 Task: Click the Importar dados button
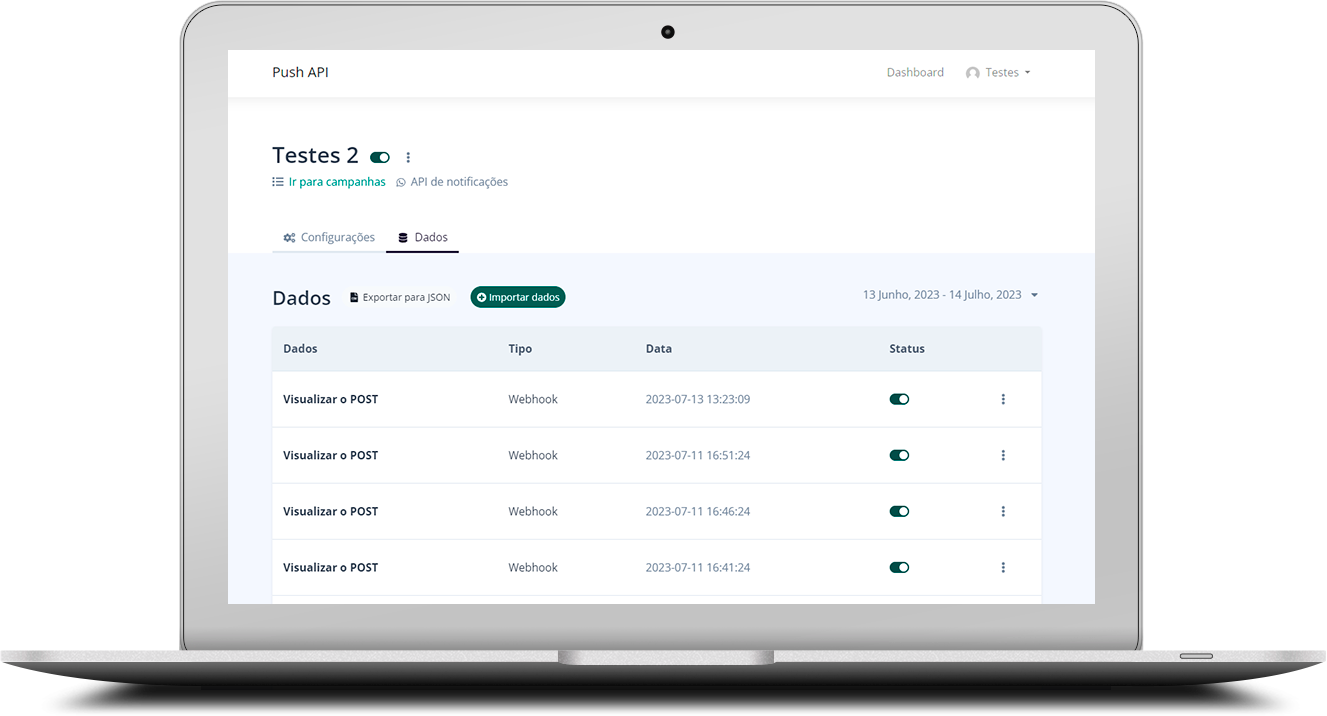(518, 297)
